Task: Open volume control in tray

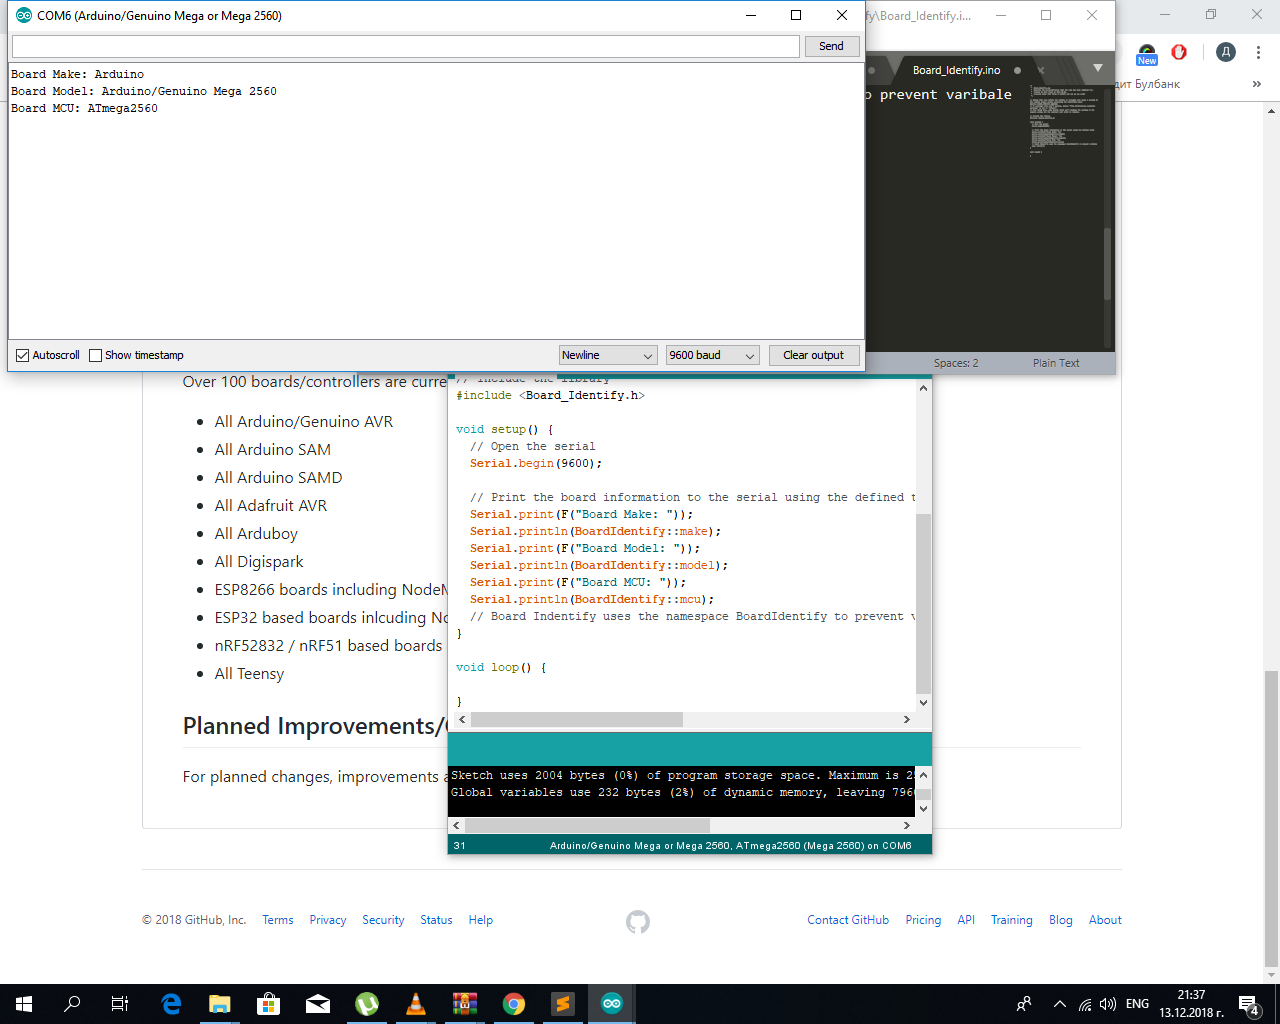Action: point(1108,1004)
